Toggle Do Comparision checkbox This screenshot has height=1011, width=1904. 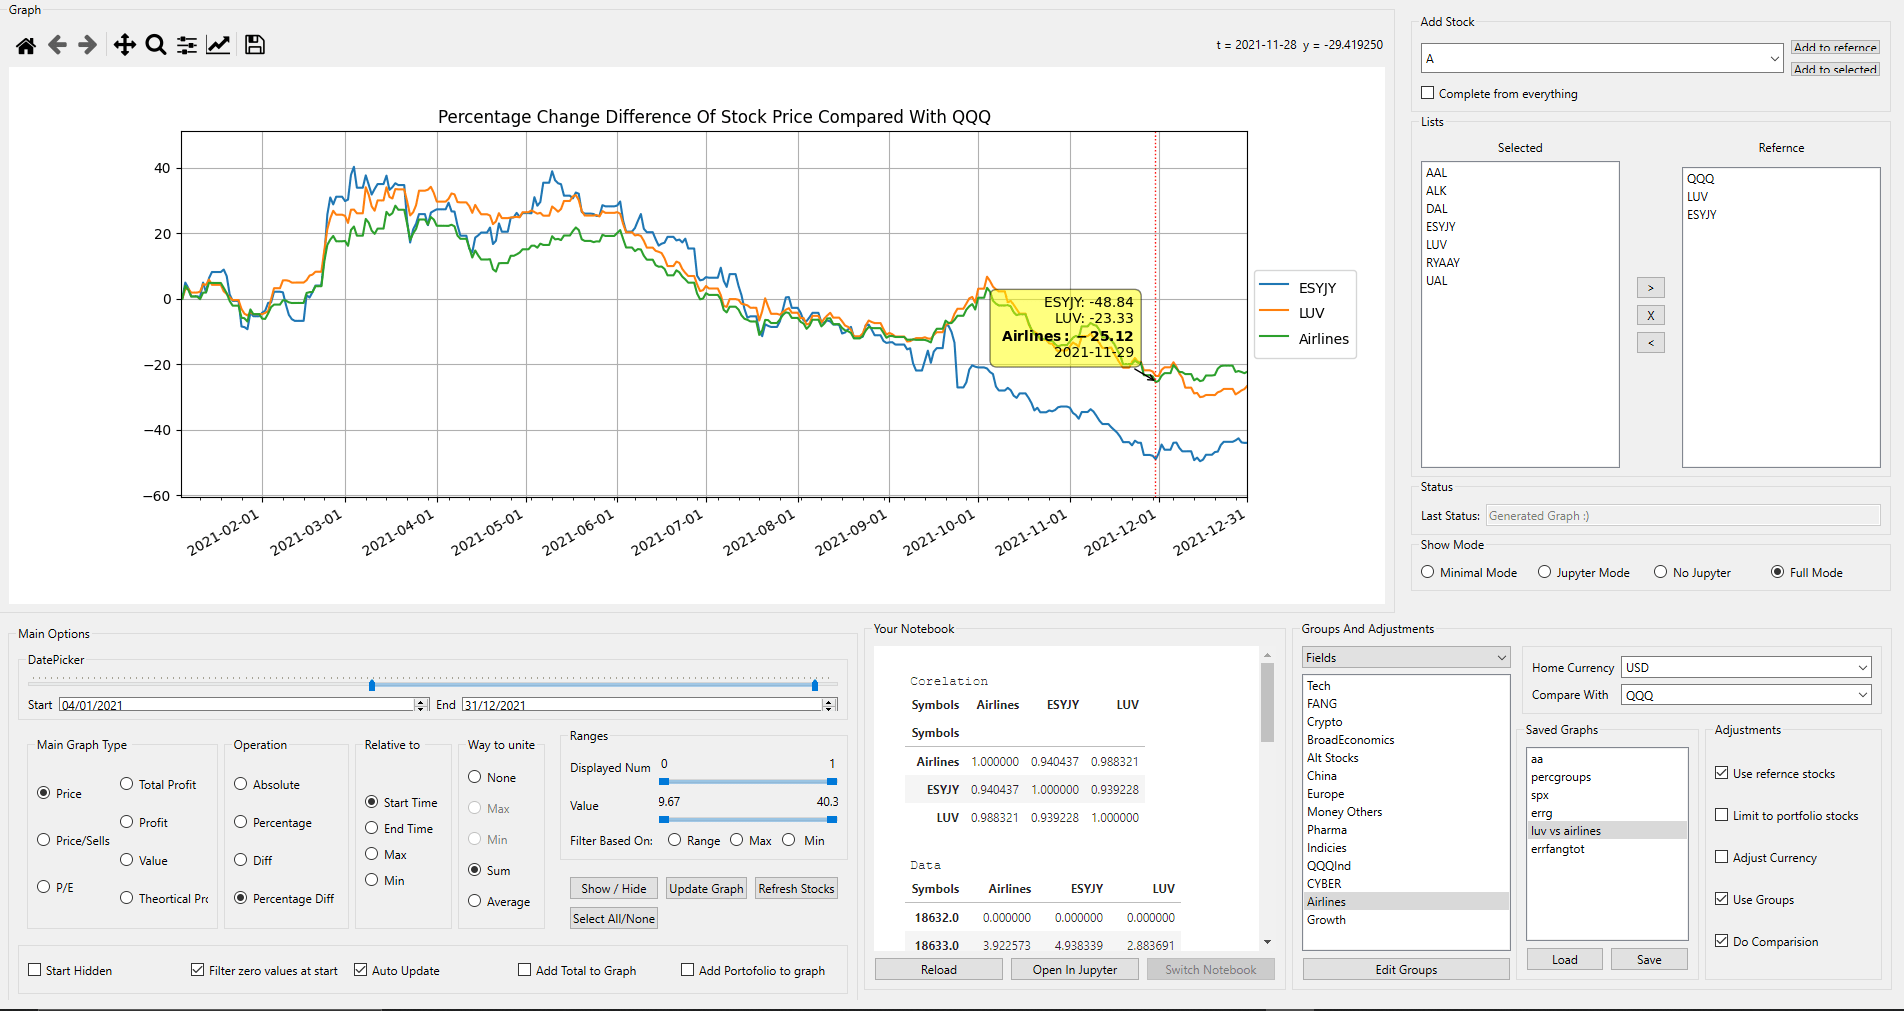tap(1722, 941)
